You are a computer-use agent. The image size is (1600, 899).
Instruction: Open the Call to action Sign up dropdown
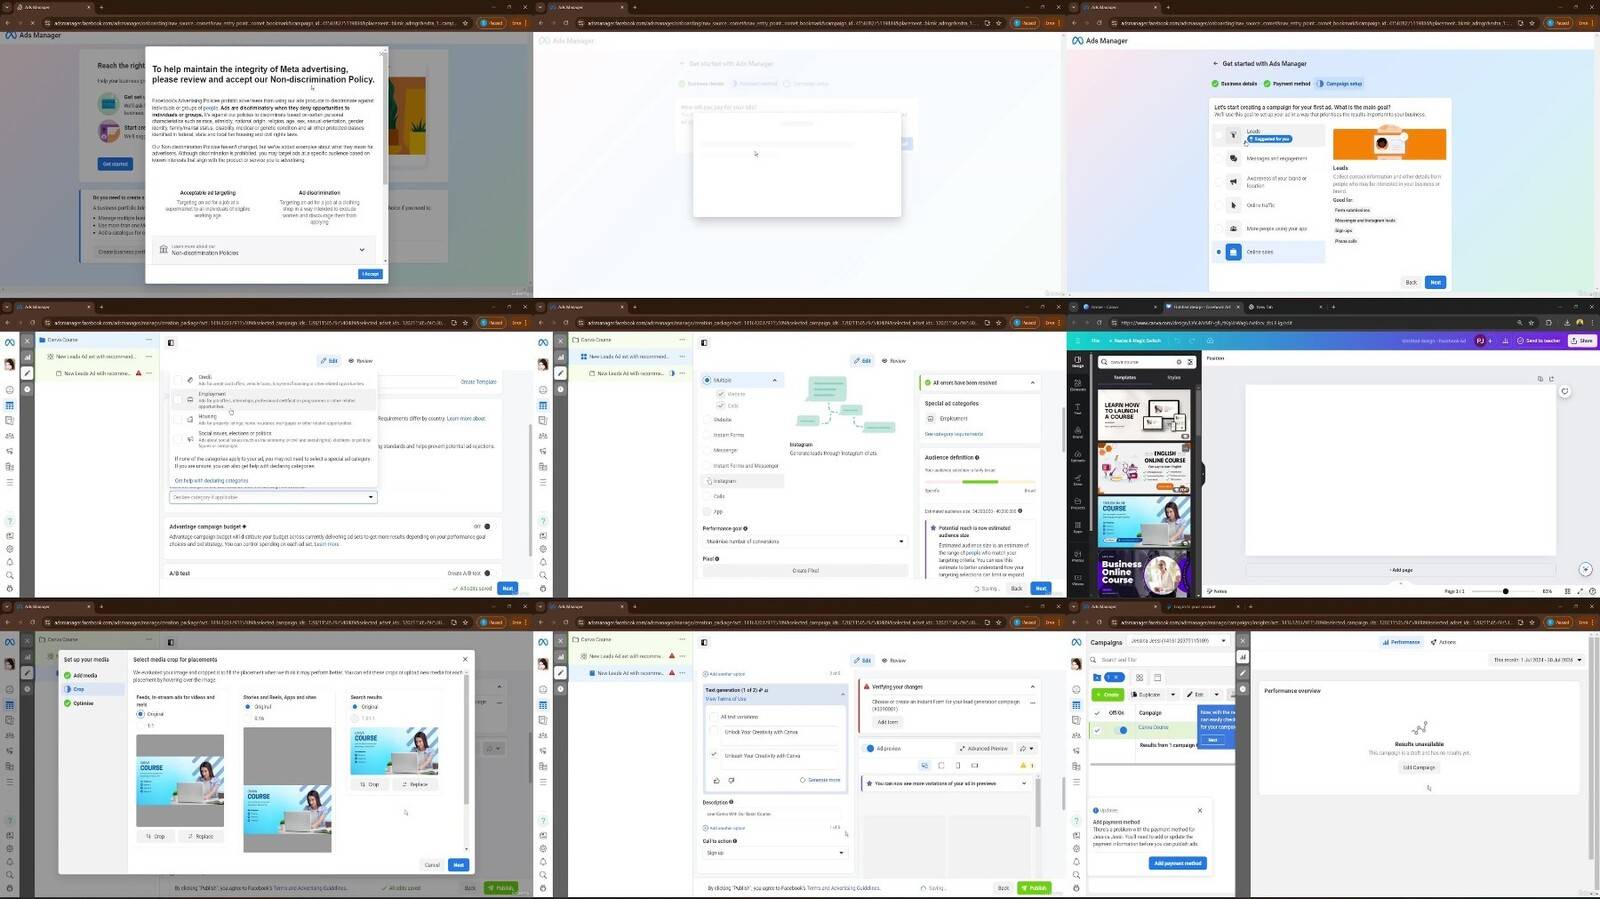click(775, 853)
